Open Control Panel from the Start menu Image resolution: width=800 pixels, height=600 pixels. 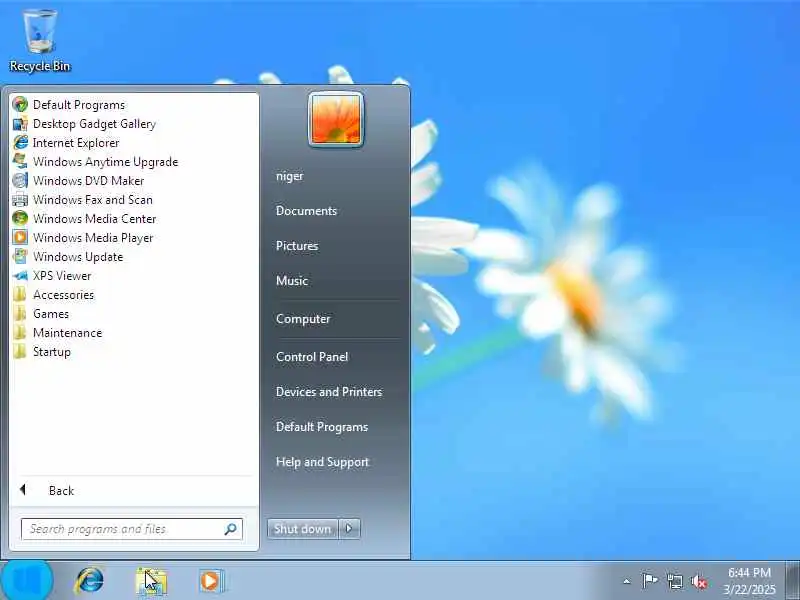(312, 357)
